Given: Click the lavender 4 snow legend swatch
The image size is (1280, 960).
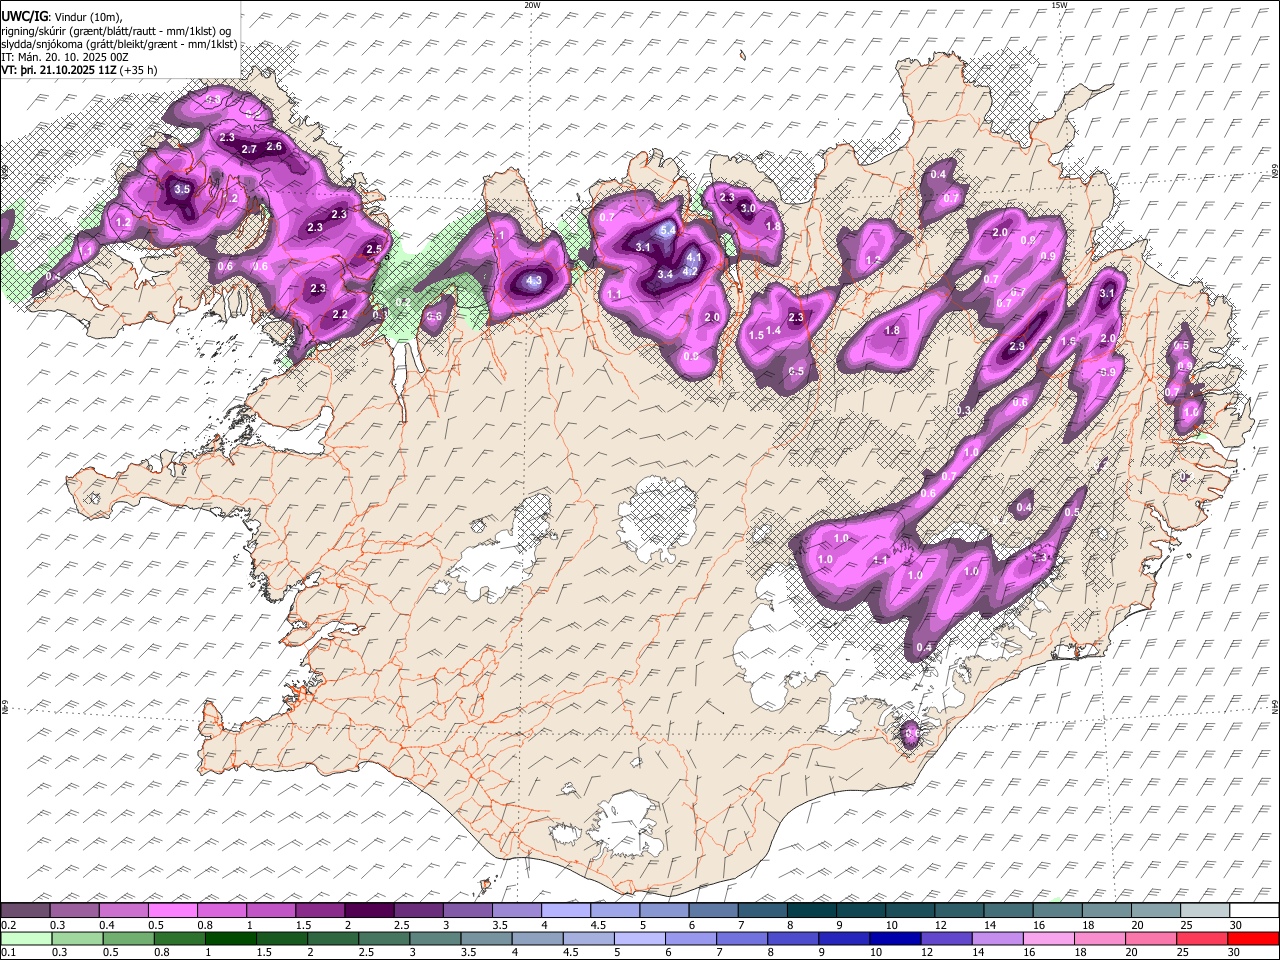Looking at the screenshot, I should click(x=566, y=911).
